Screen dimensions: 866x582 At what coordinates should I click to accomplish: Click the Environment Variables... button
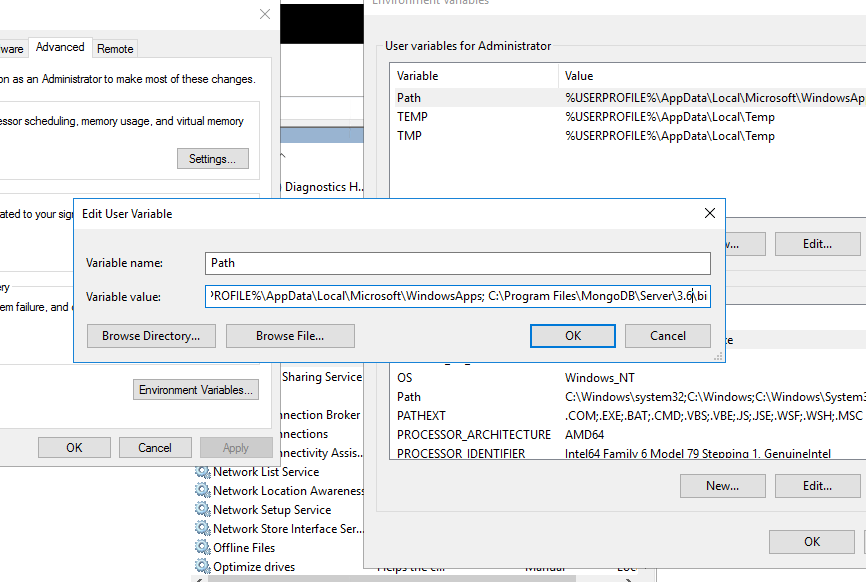(196, 390)
